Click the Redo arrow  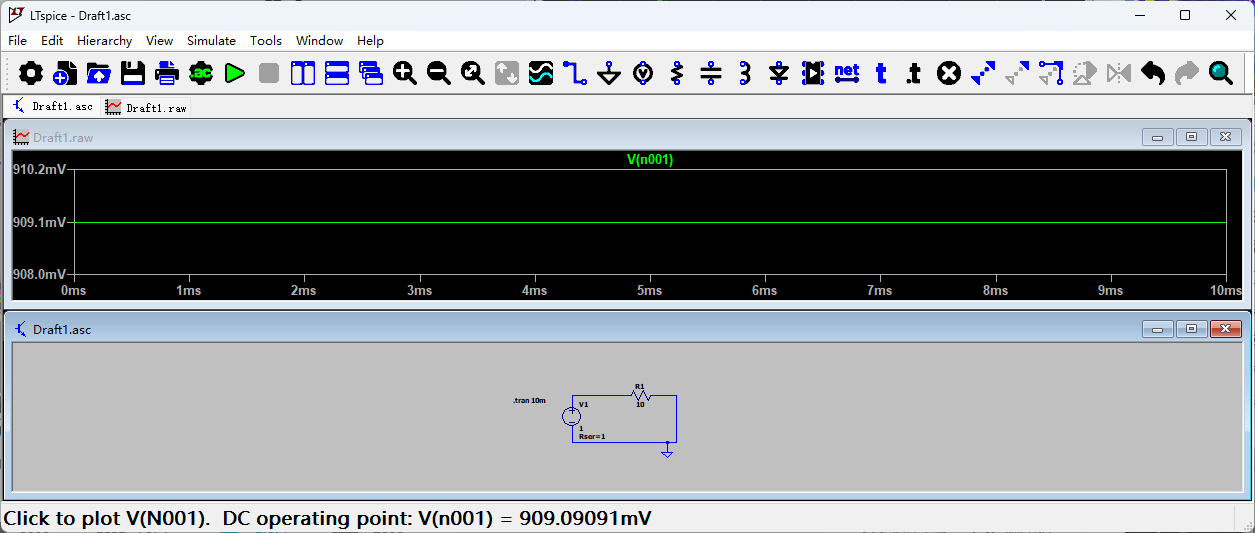pyautogui.click(x=1187, y=73)
